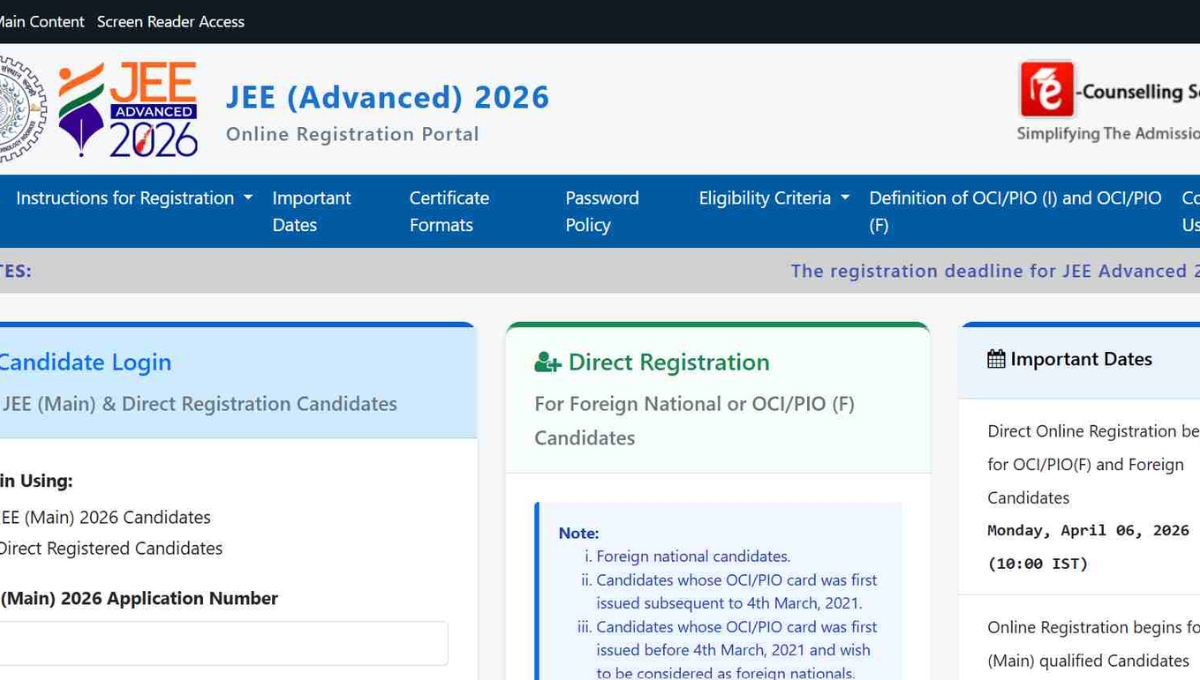This screenshot has height=680, width=1200.
Task: Click the Direct Registration heading text
Action: (669, 362)
